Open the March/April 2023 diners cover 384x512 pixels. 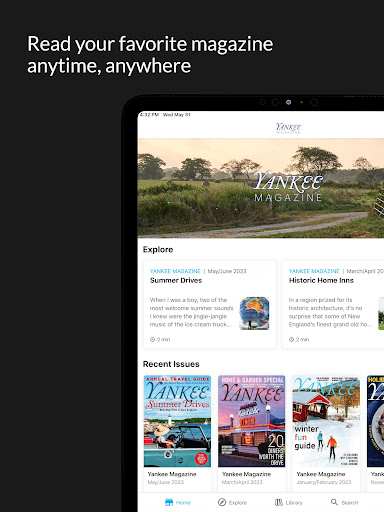click(x=252, y=421)
